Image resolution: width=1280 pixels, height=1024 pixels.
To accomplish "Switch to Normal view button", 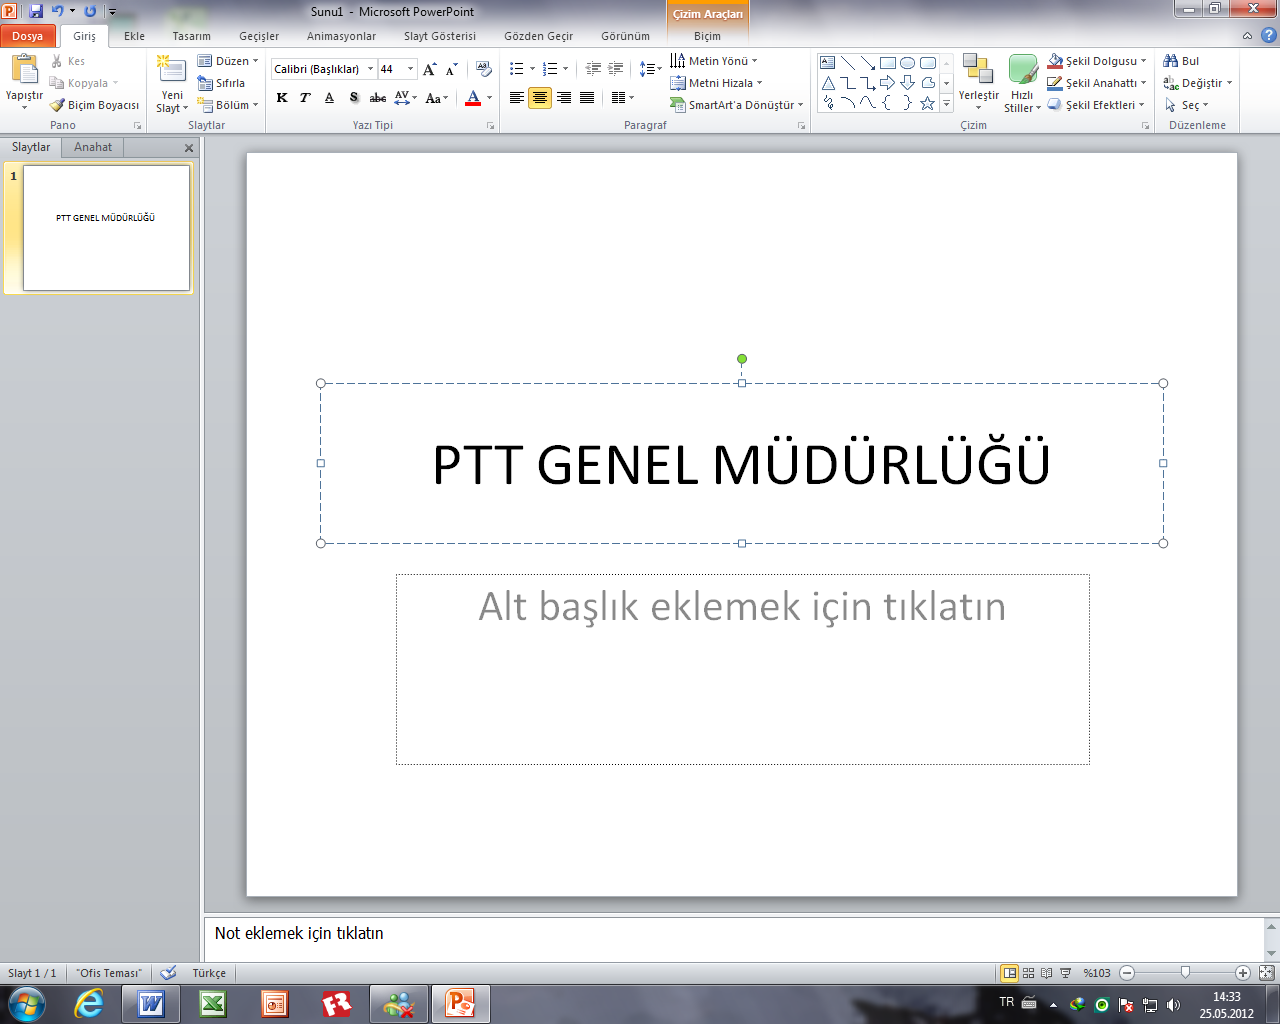I will [x=1009, y=973].
